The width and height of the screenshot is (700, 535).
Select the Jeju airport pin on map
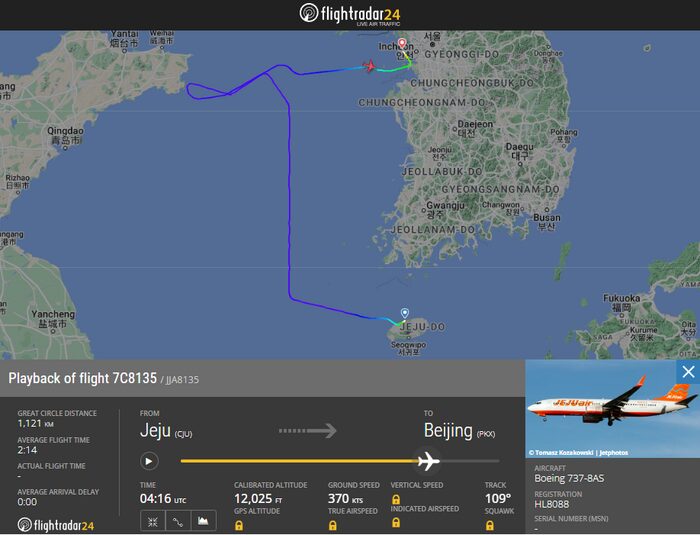(404, 313)
